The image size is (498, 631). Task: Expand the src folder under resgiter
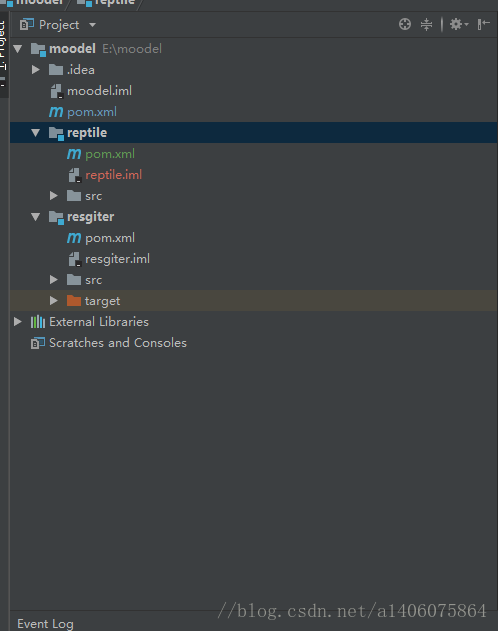54,280
